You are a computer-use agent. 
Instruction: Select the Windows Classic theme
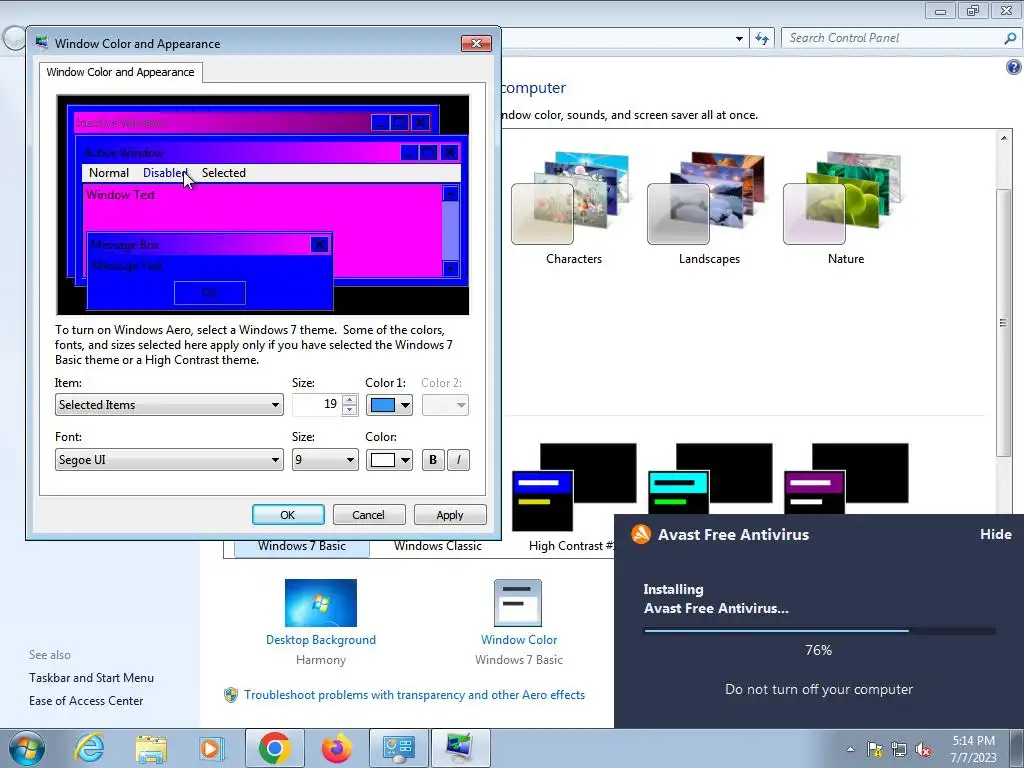[x=438, y=547]
